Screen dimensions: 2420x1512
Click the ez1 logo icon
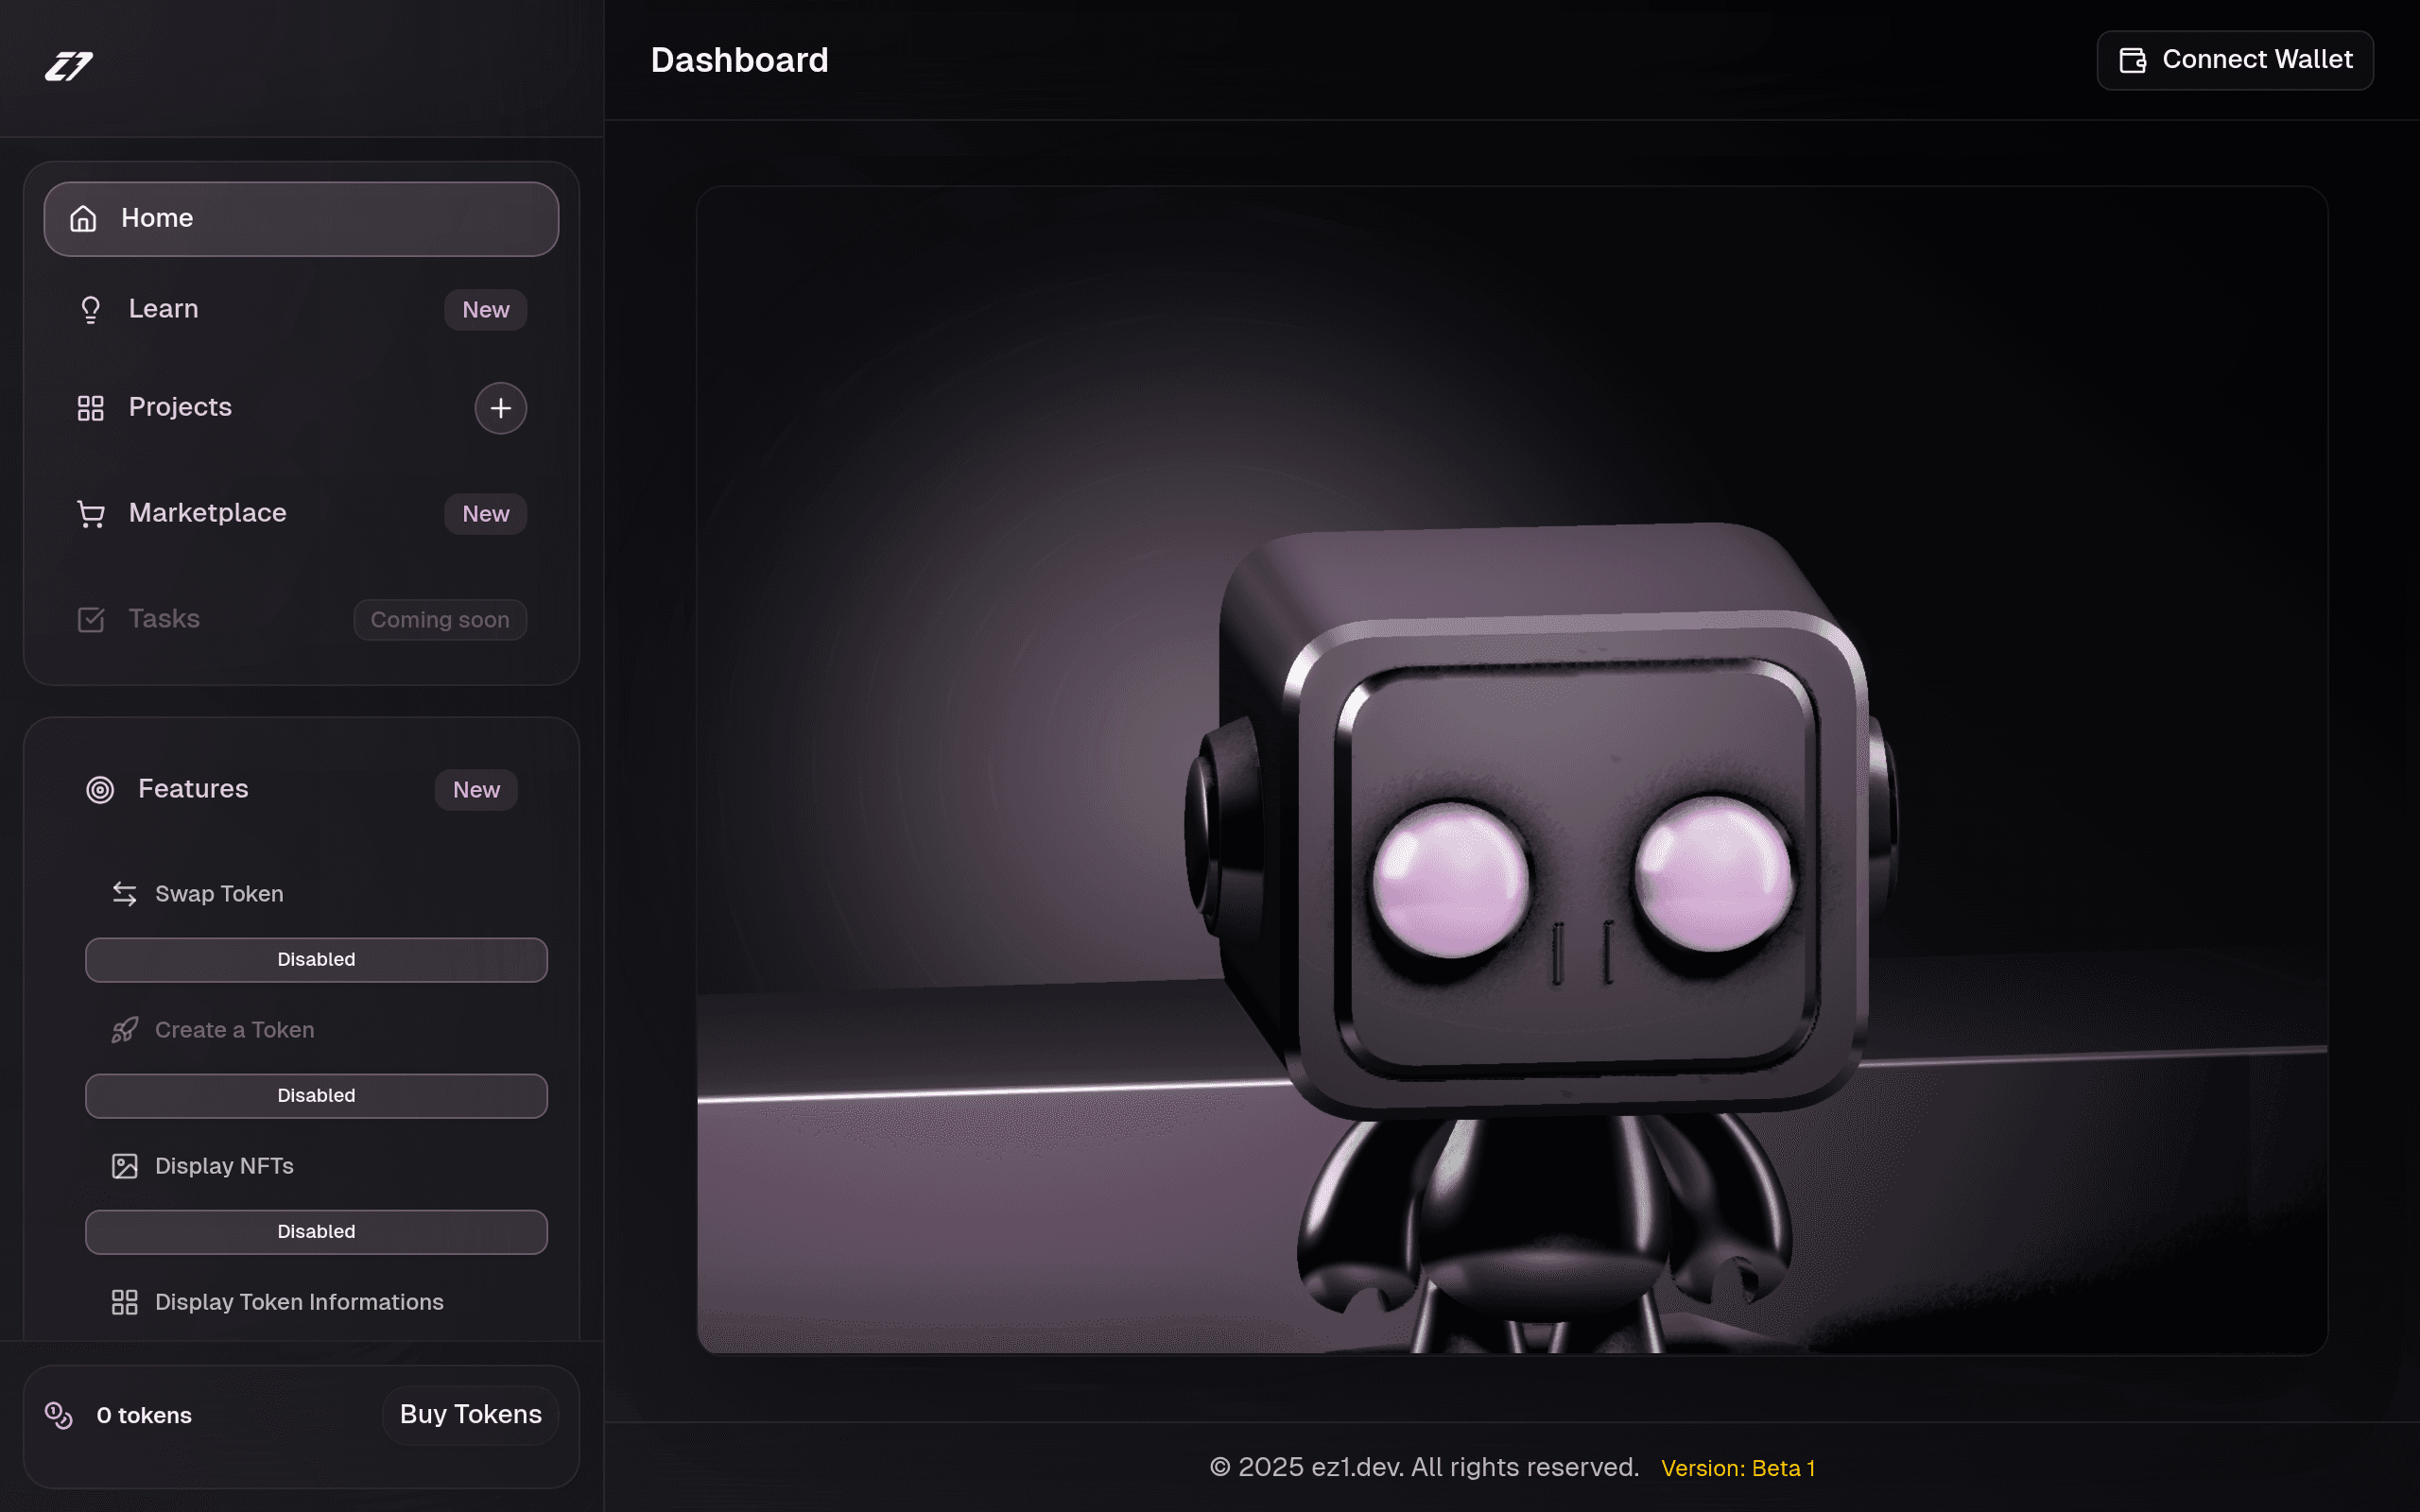pyautogui.click(x=69, y=66)
